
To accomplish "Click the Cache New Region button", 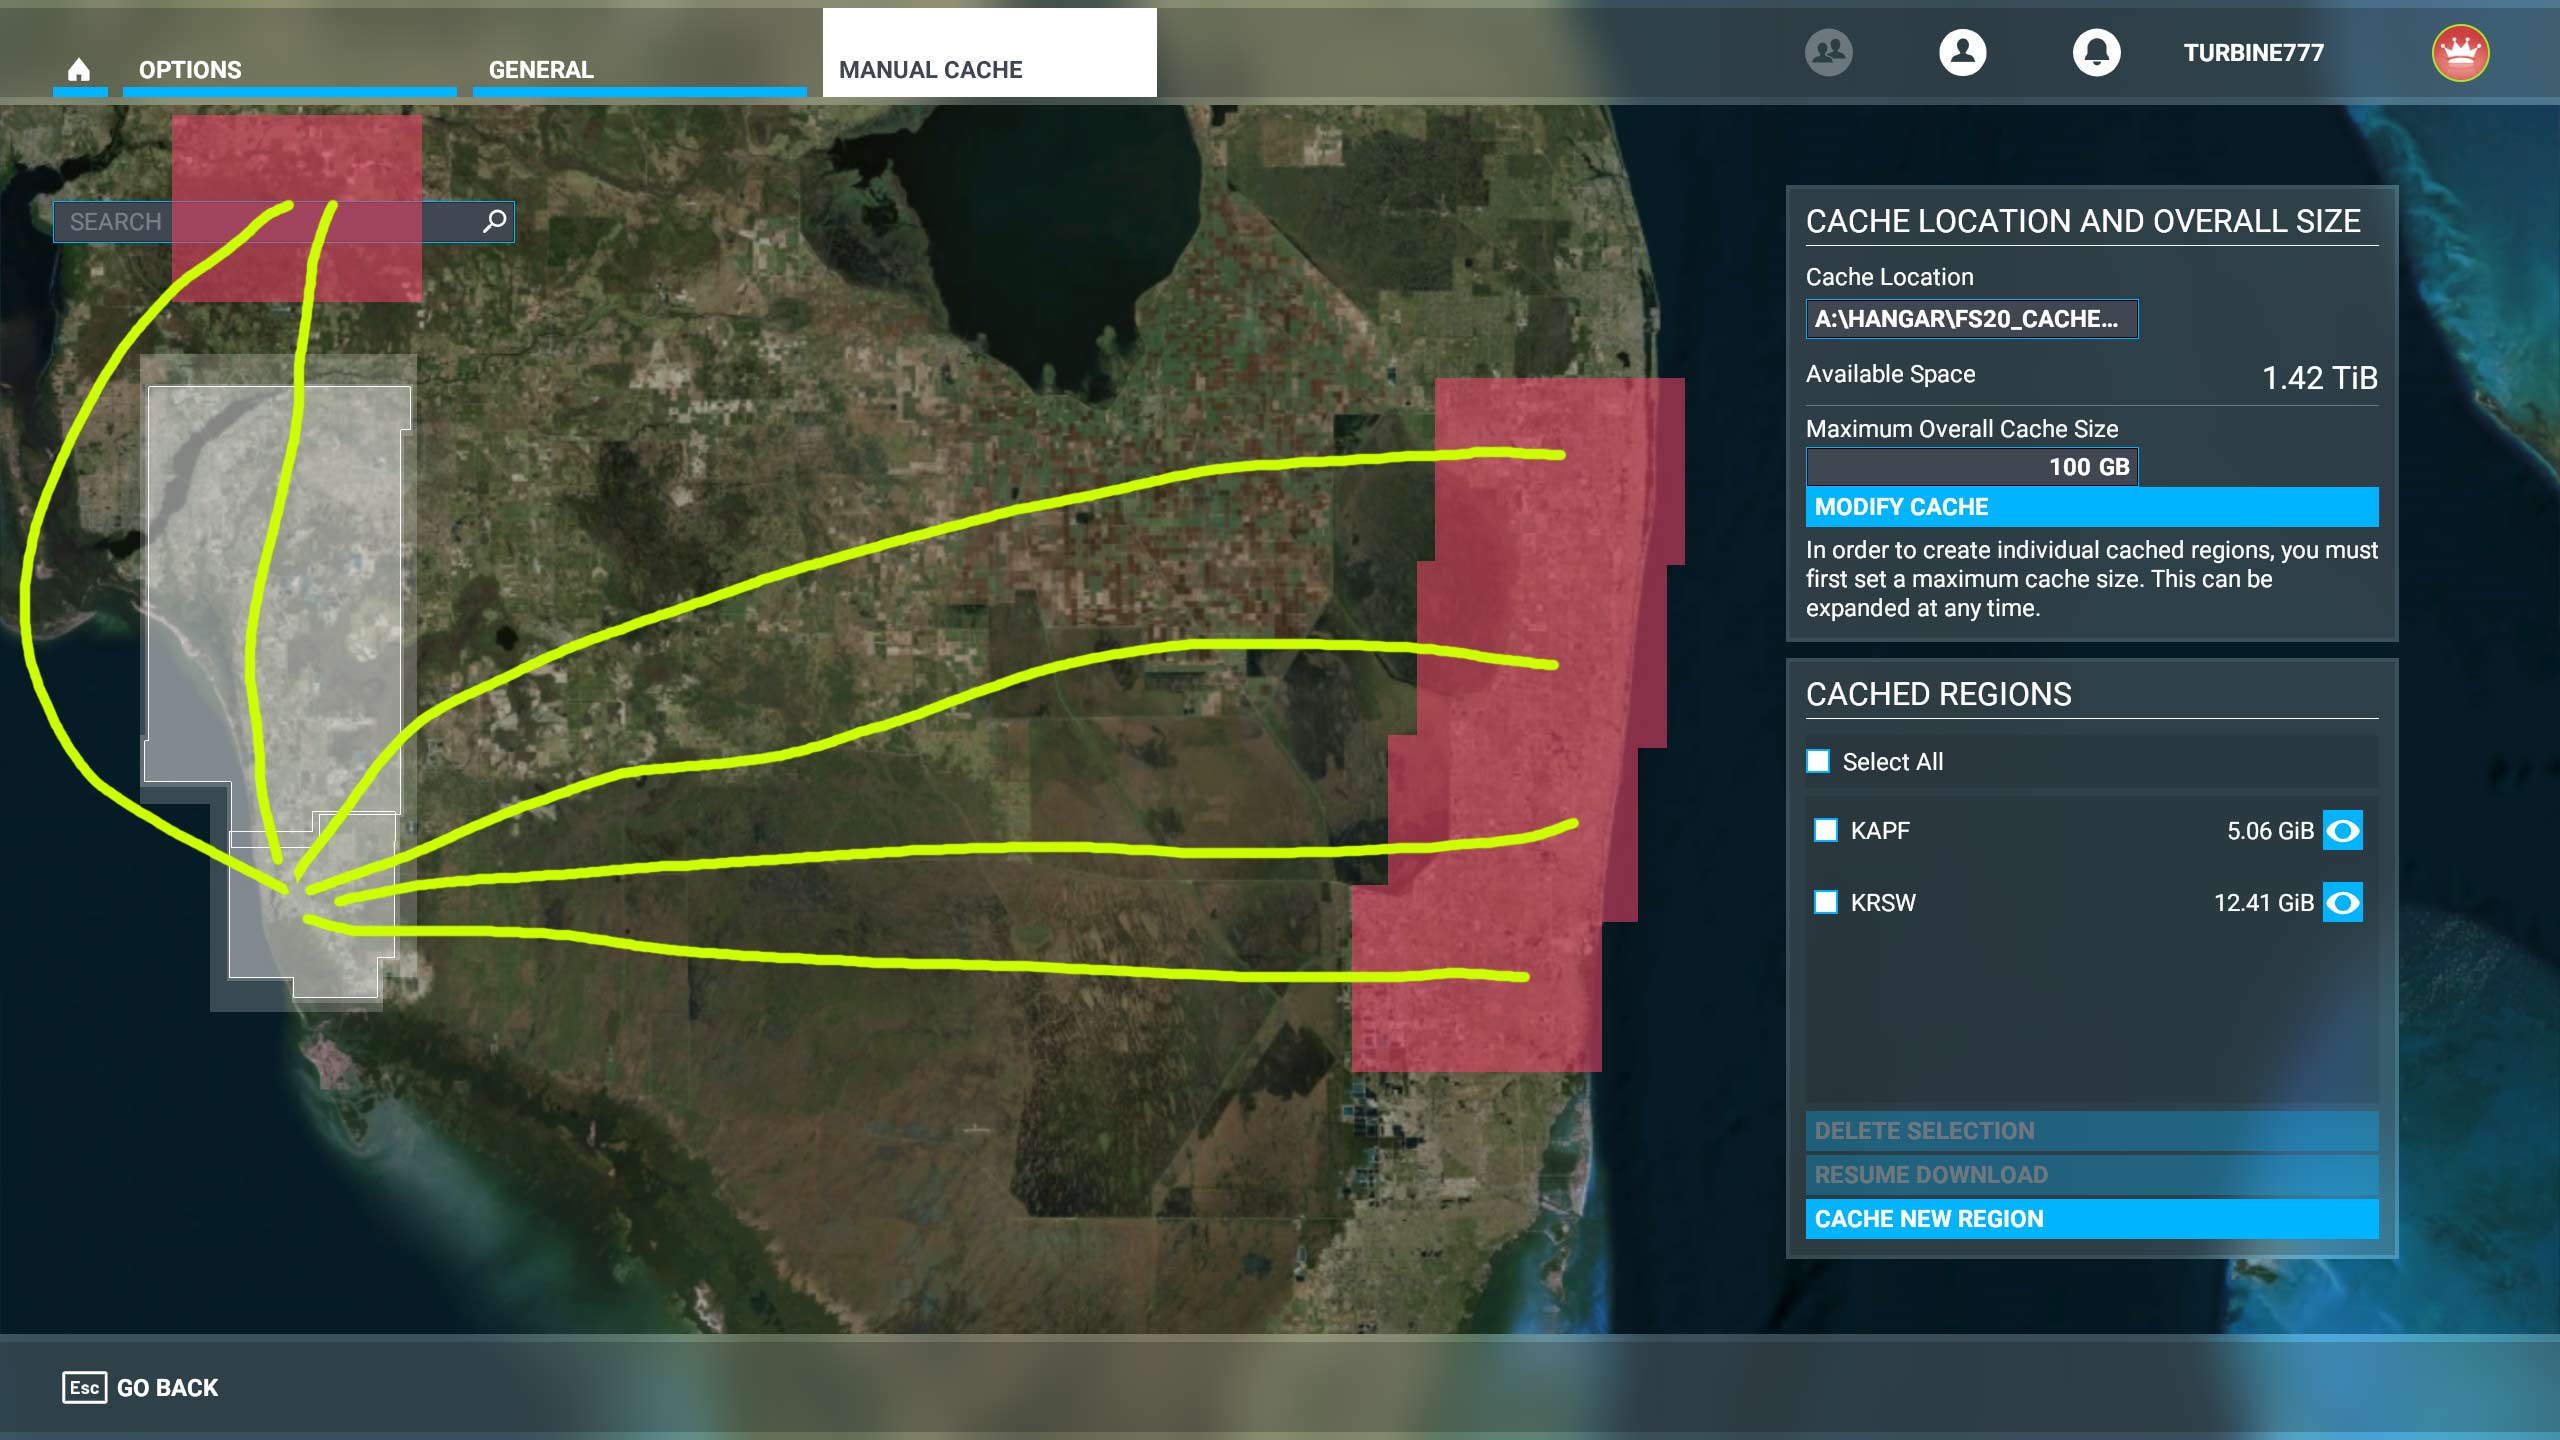I will click(2091, 1218).
